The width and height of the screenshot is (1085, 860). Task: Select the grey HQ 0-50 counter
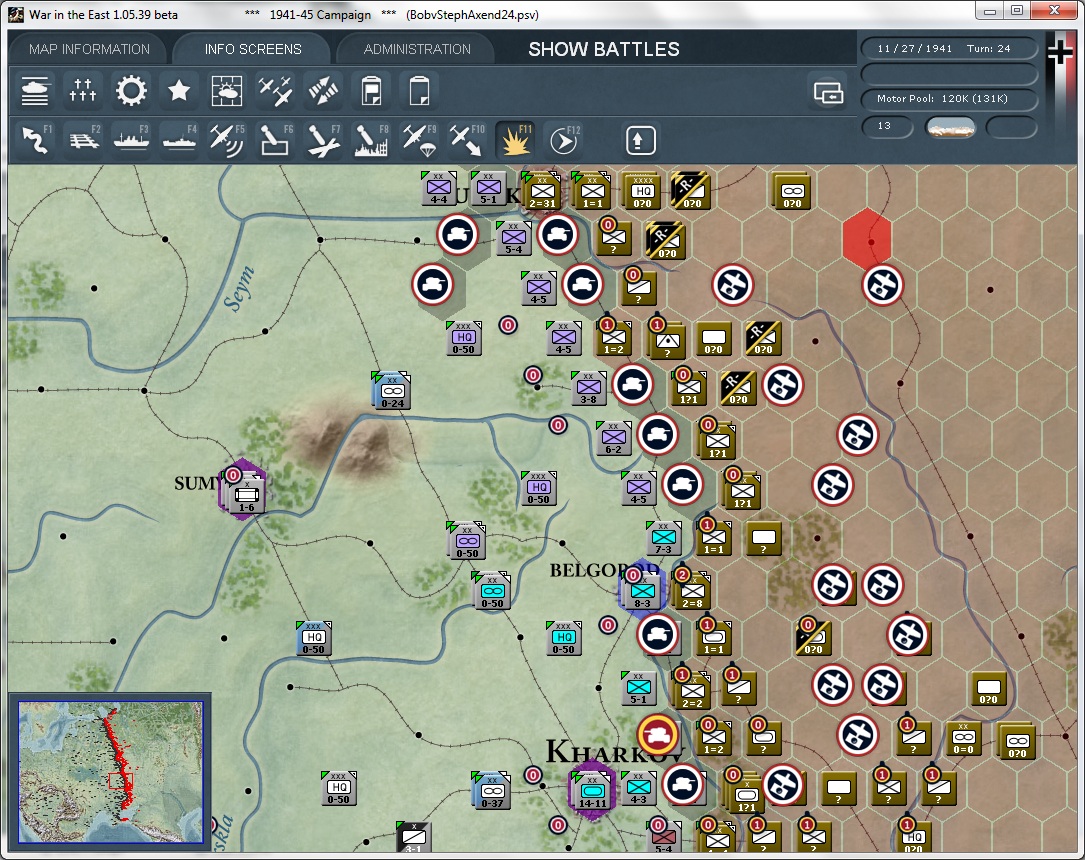click(338, 788)
